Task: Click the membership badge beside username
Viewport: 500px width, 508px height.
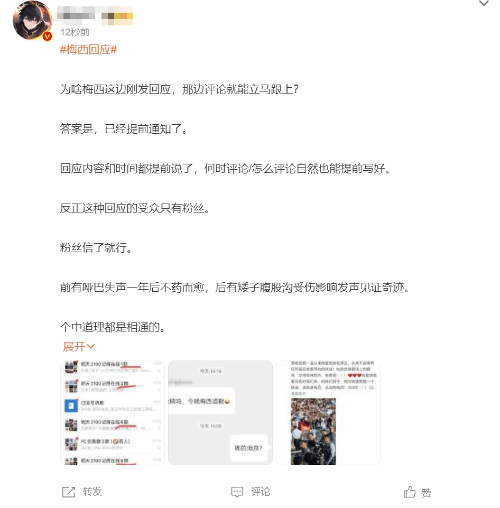Action: [117, 16]
